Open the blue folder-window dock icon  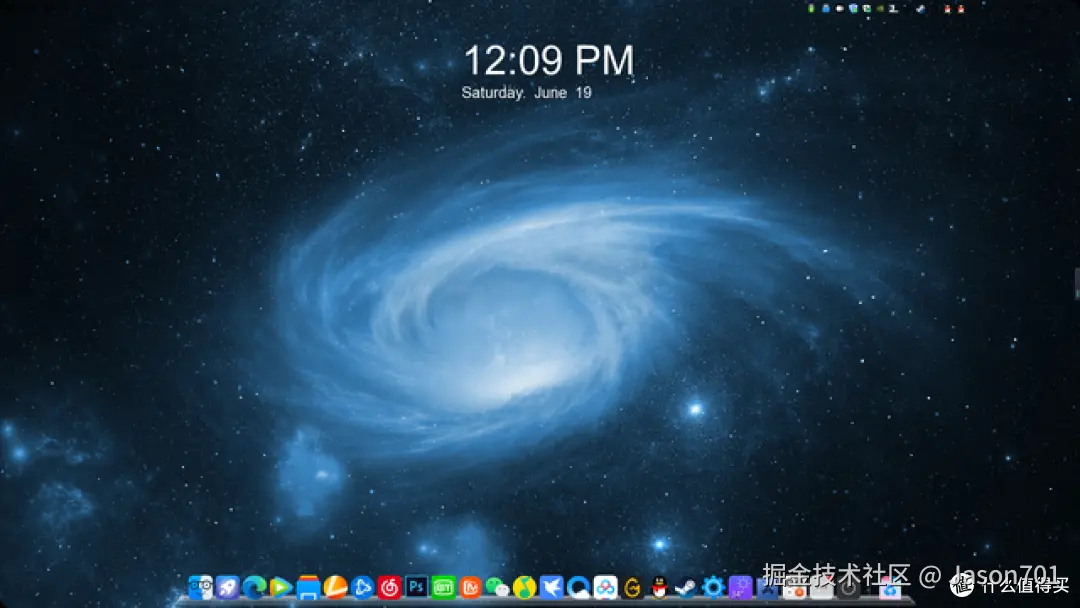click(308, 587)
